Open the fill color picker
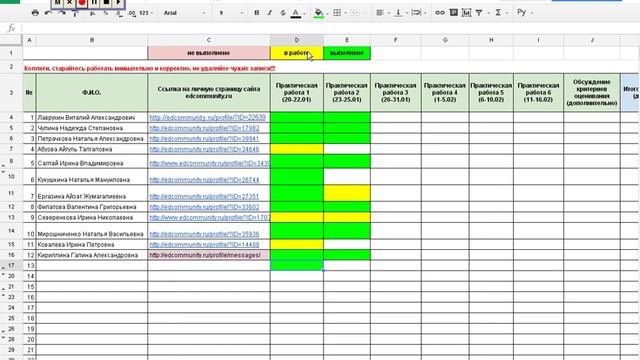640x360 pixels. click(320, 13)
